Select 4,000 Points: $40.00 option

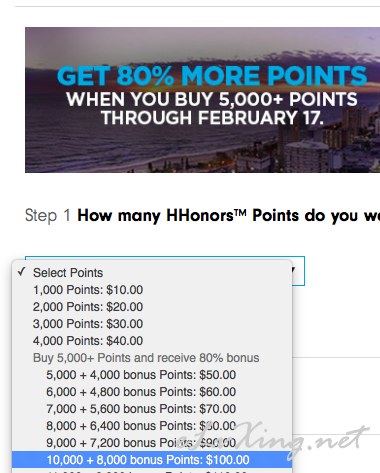(152, 341)
